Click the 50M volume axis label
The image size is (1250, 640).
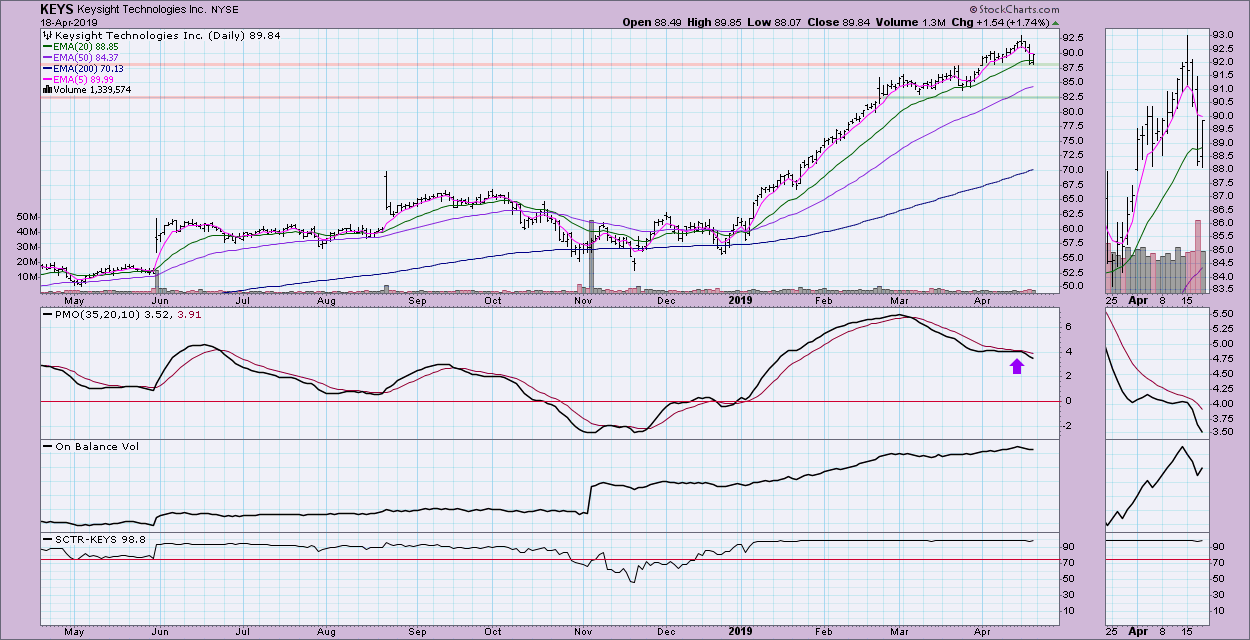[25, 217]
